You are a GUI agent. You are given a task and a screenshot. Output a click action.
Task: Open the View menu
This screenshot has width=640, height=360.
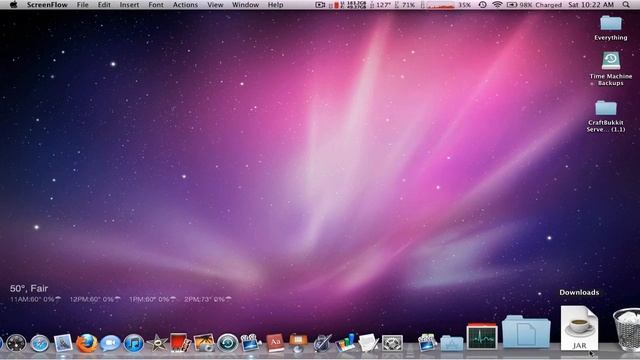[215, 5]
